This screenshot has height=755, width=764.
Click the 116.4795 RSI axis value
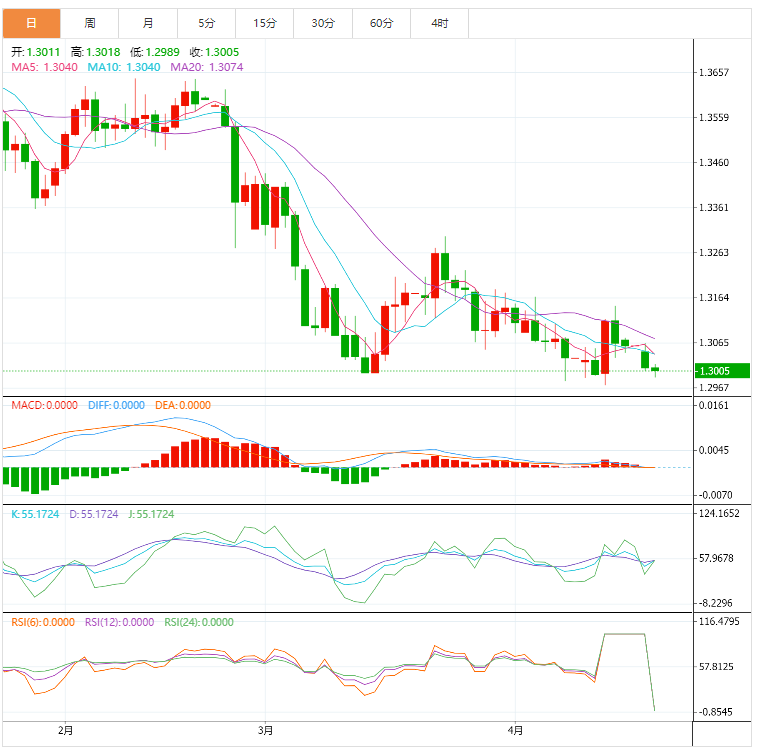(719, 622)
